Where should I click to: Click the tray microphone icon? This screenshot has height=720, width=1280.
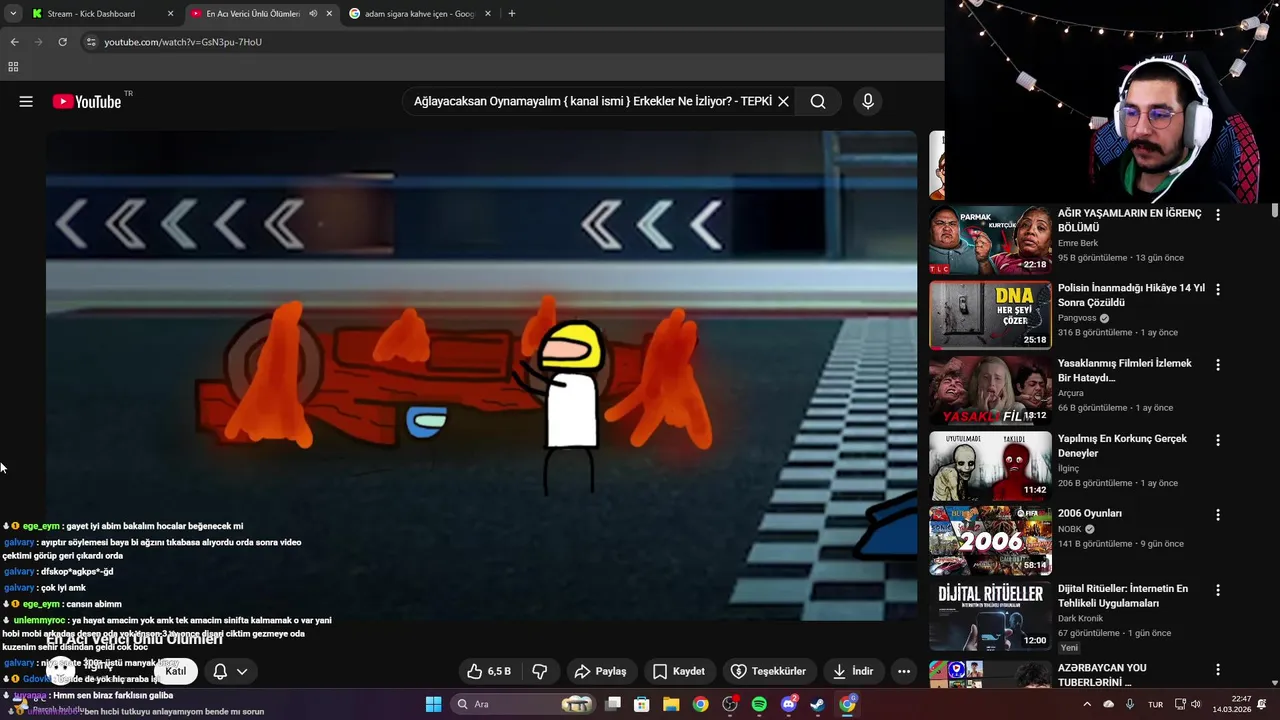[x=1130, y=704]
